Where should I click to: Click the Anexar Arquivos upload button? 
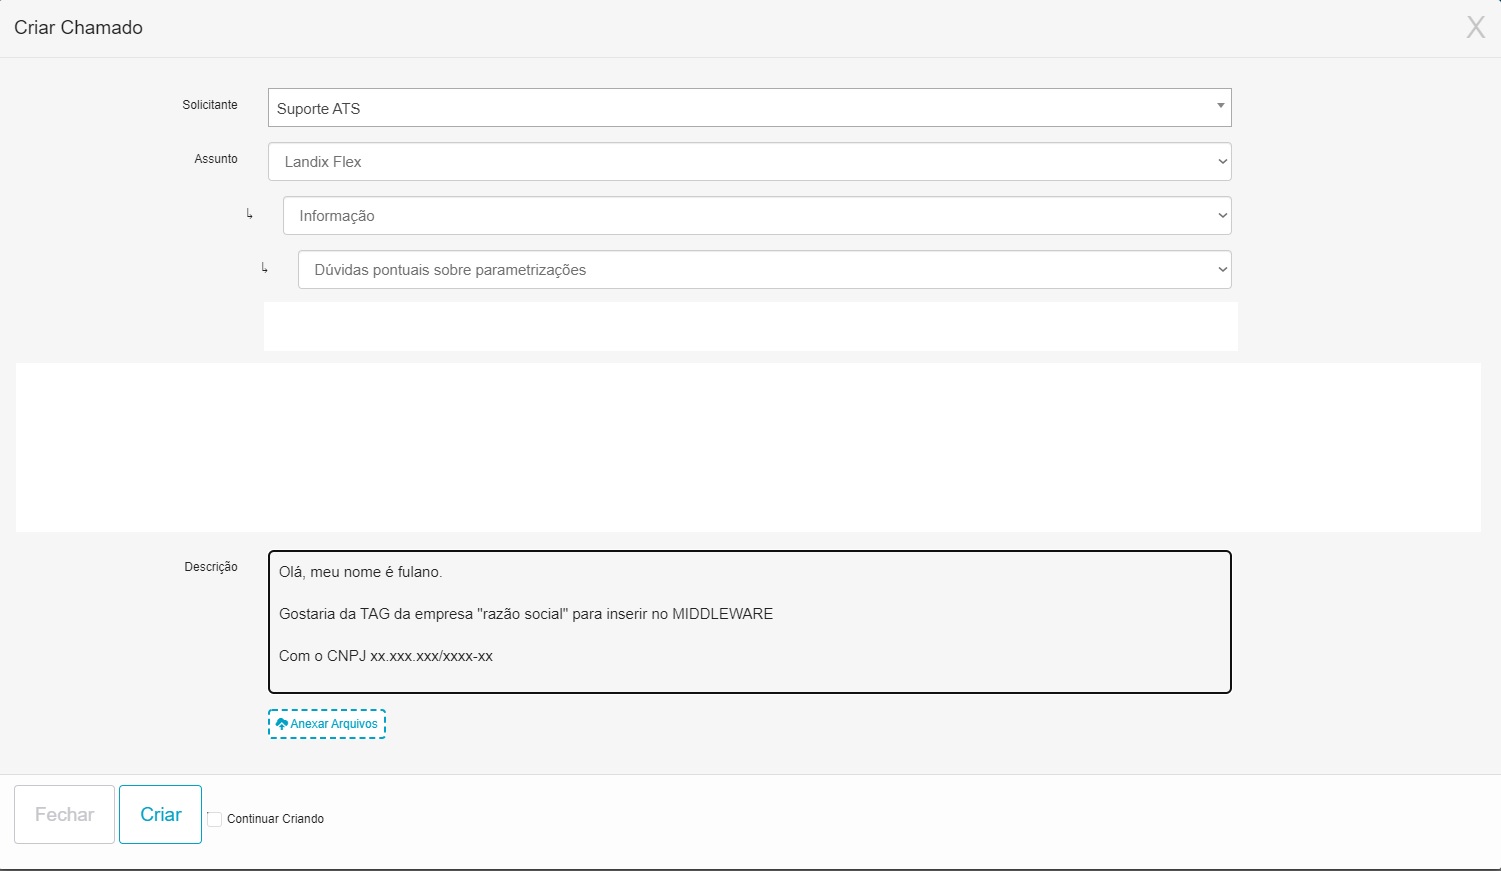(326, 724)
